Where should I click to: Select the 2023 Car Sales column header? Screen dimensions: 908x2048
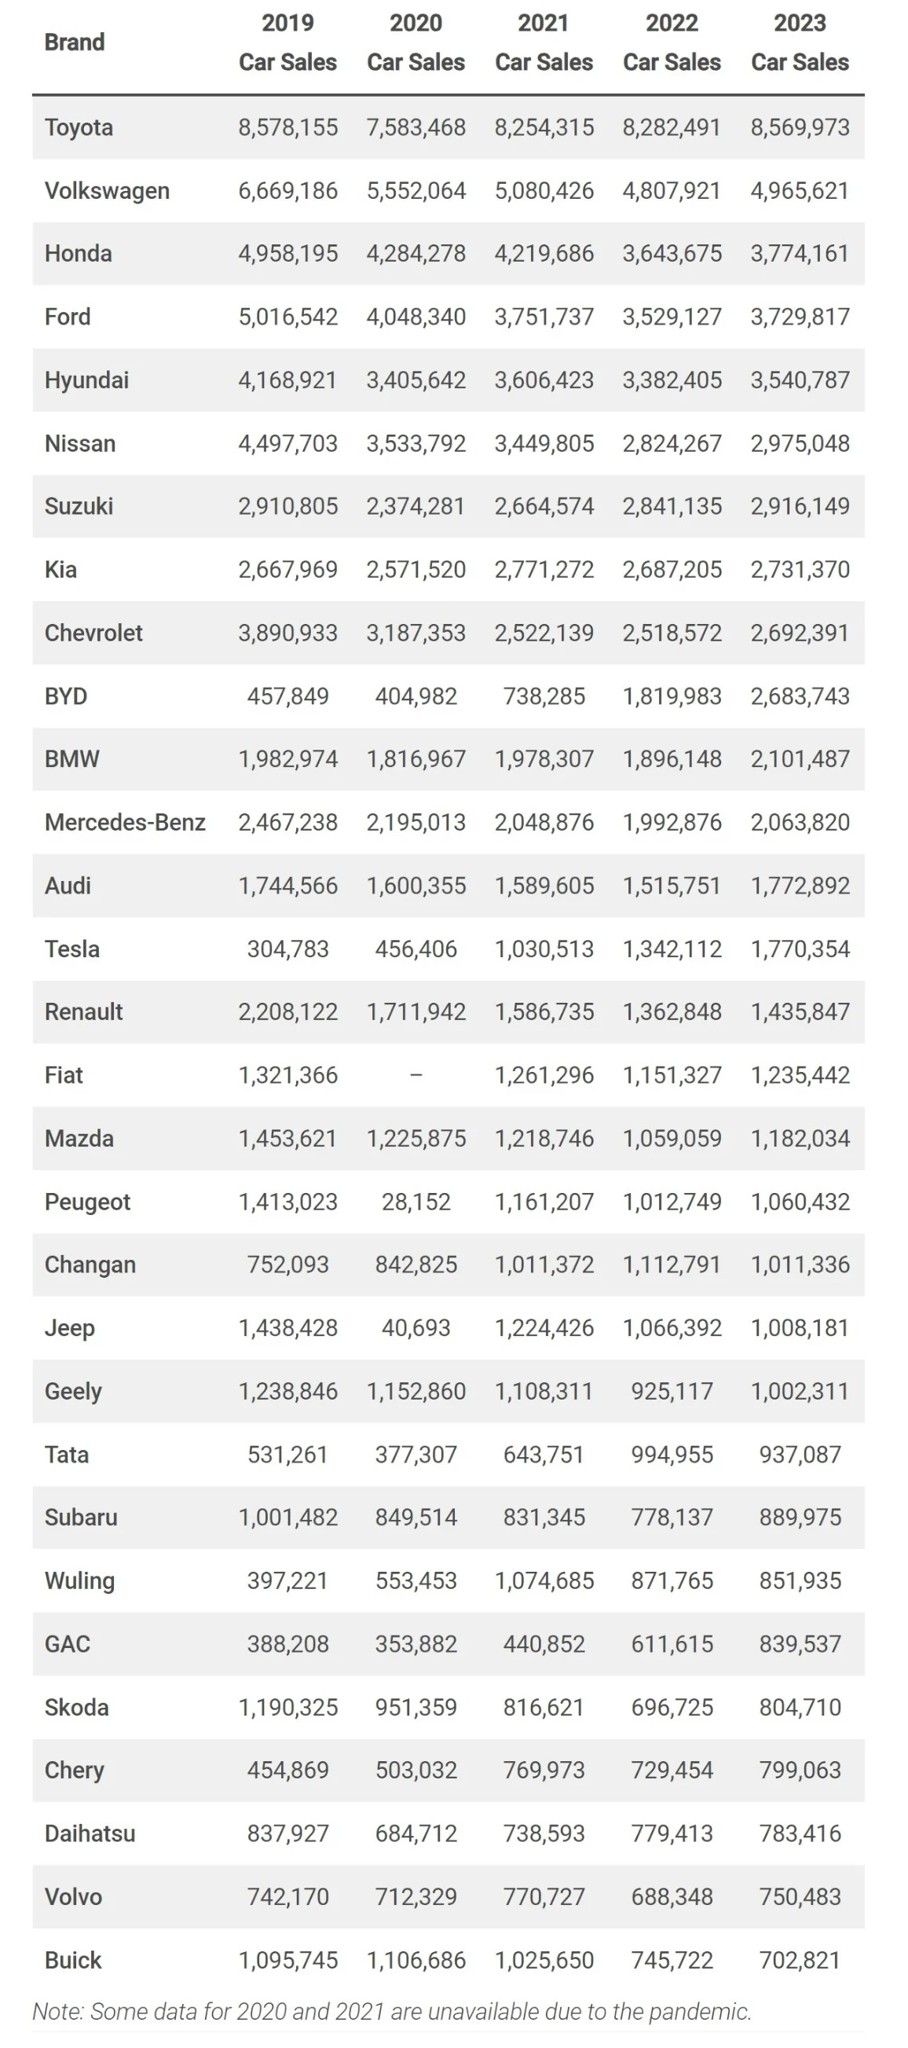pyautogui.click(x=800, y=43)
